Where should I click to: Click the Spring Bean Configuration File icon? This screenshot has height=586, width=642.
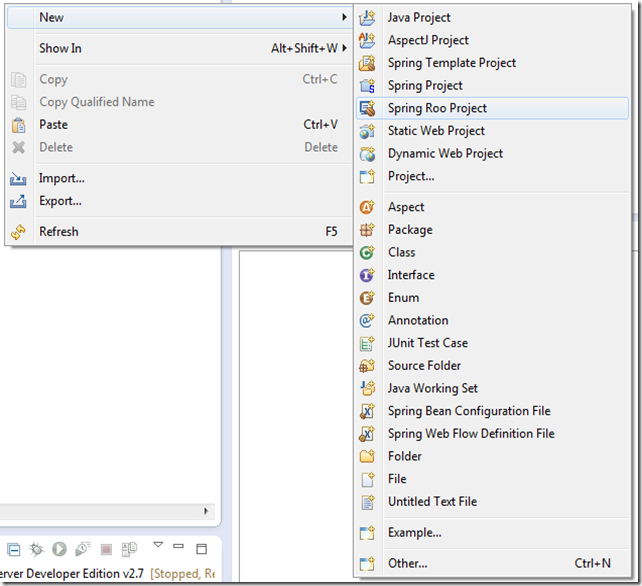point(367,411)
